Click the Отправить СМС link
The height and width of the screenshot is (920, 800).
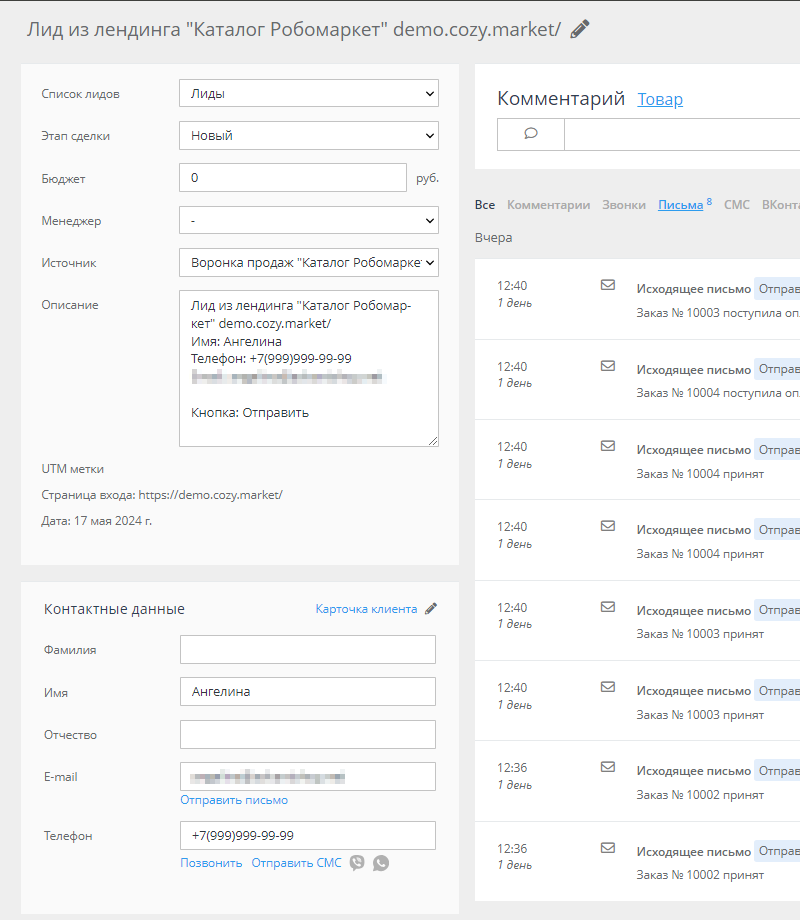pyautogui.click(x=296, y=863)
